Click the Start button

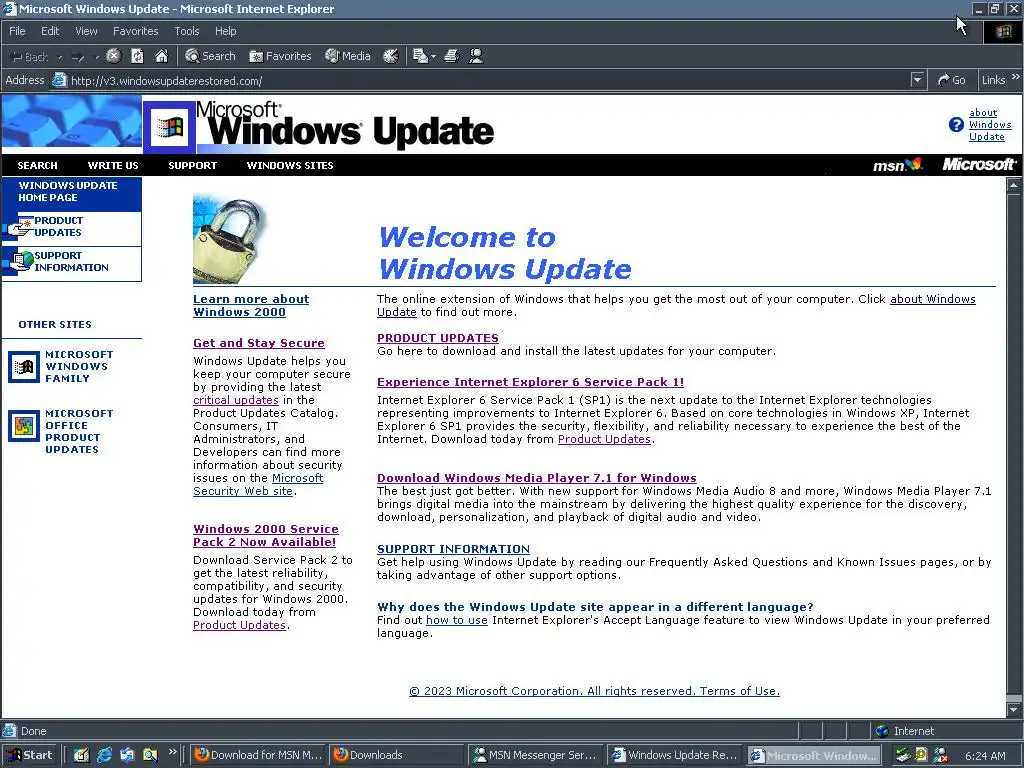[29, 755]
